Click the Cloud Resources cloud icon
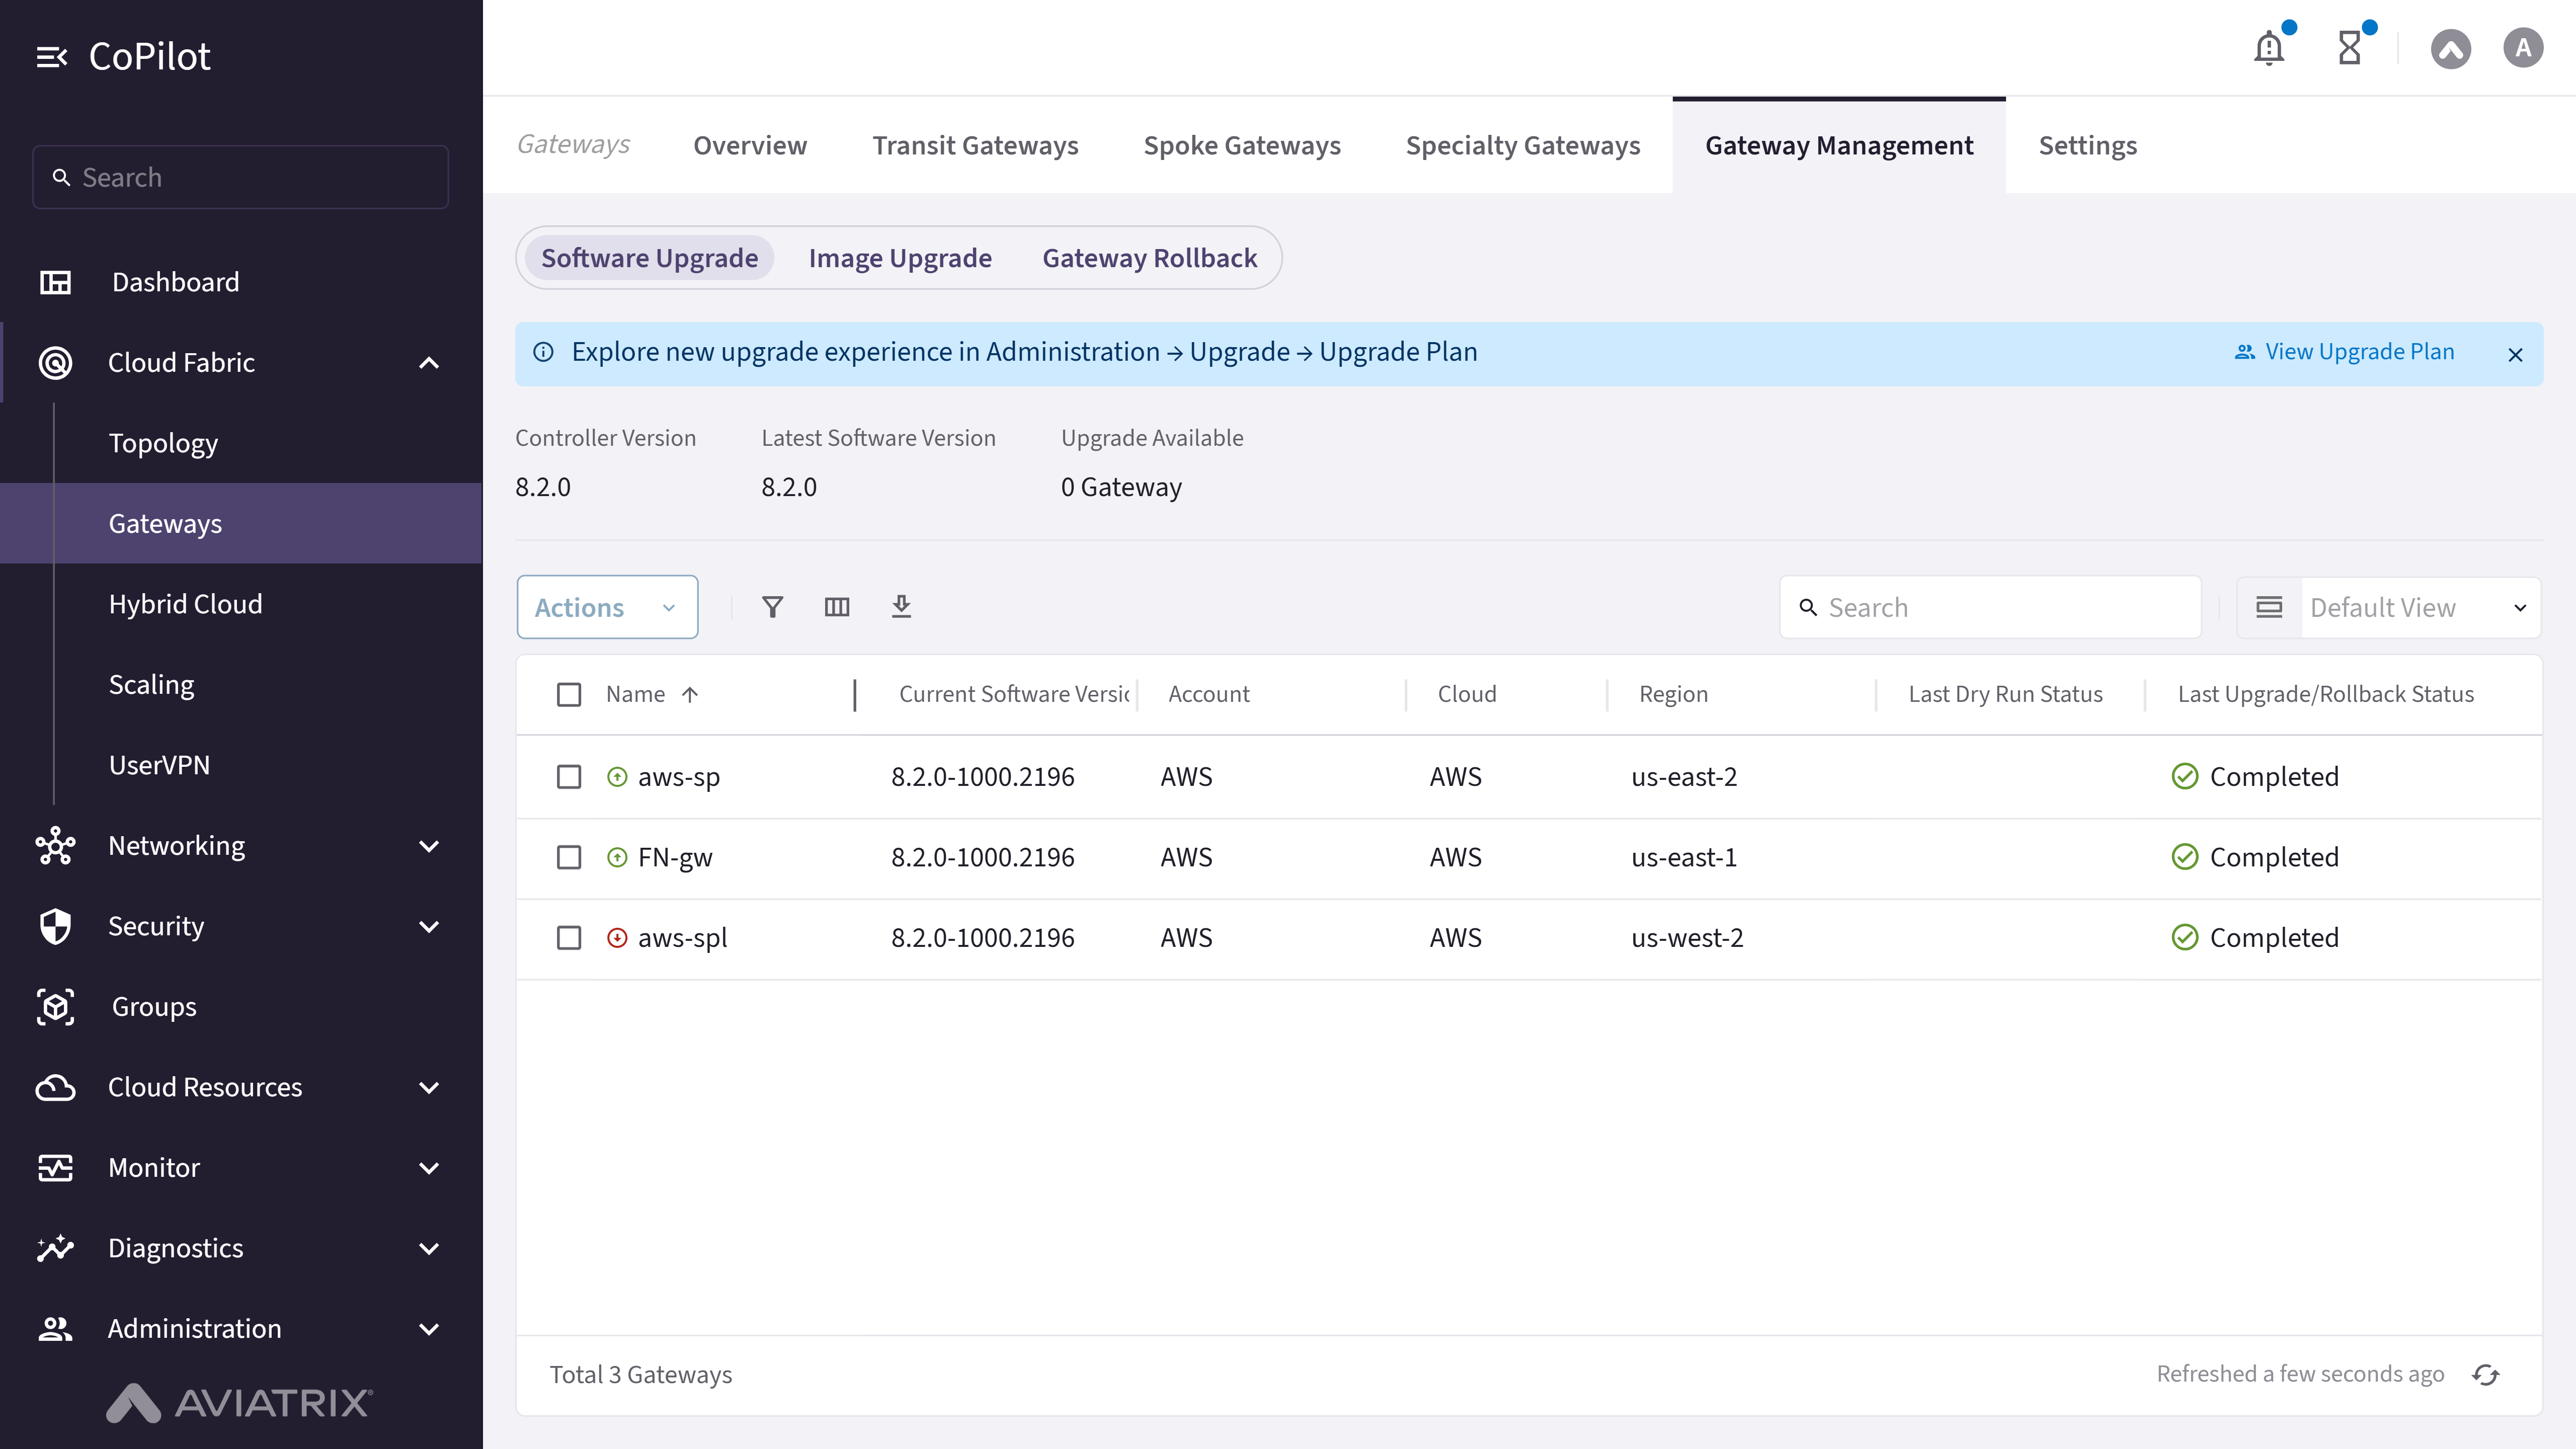The width and height of the screenshot is (2576, 1449). pos(55,1087)
